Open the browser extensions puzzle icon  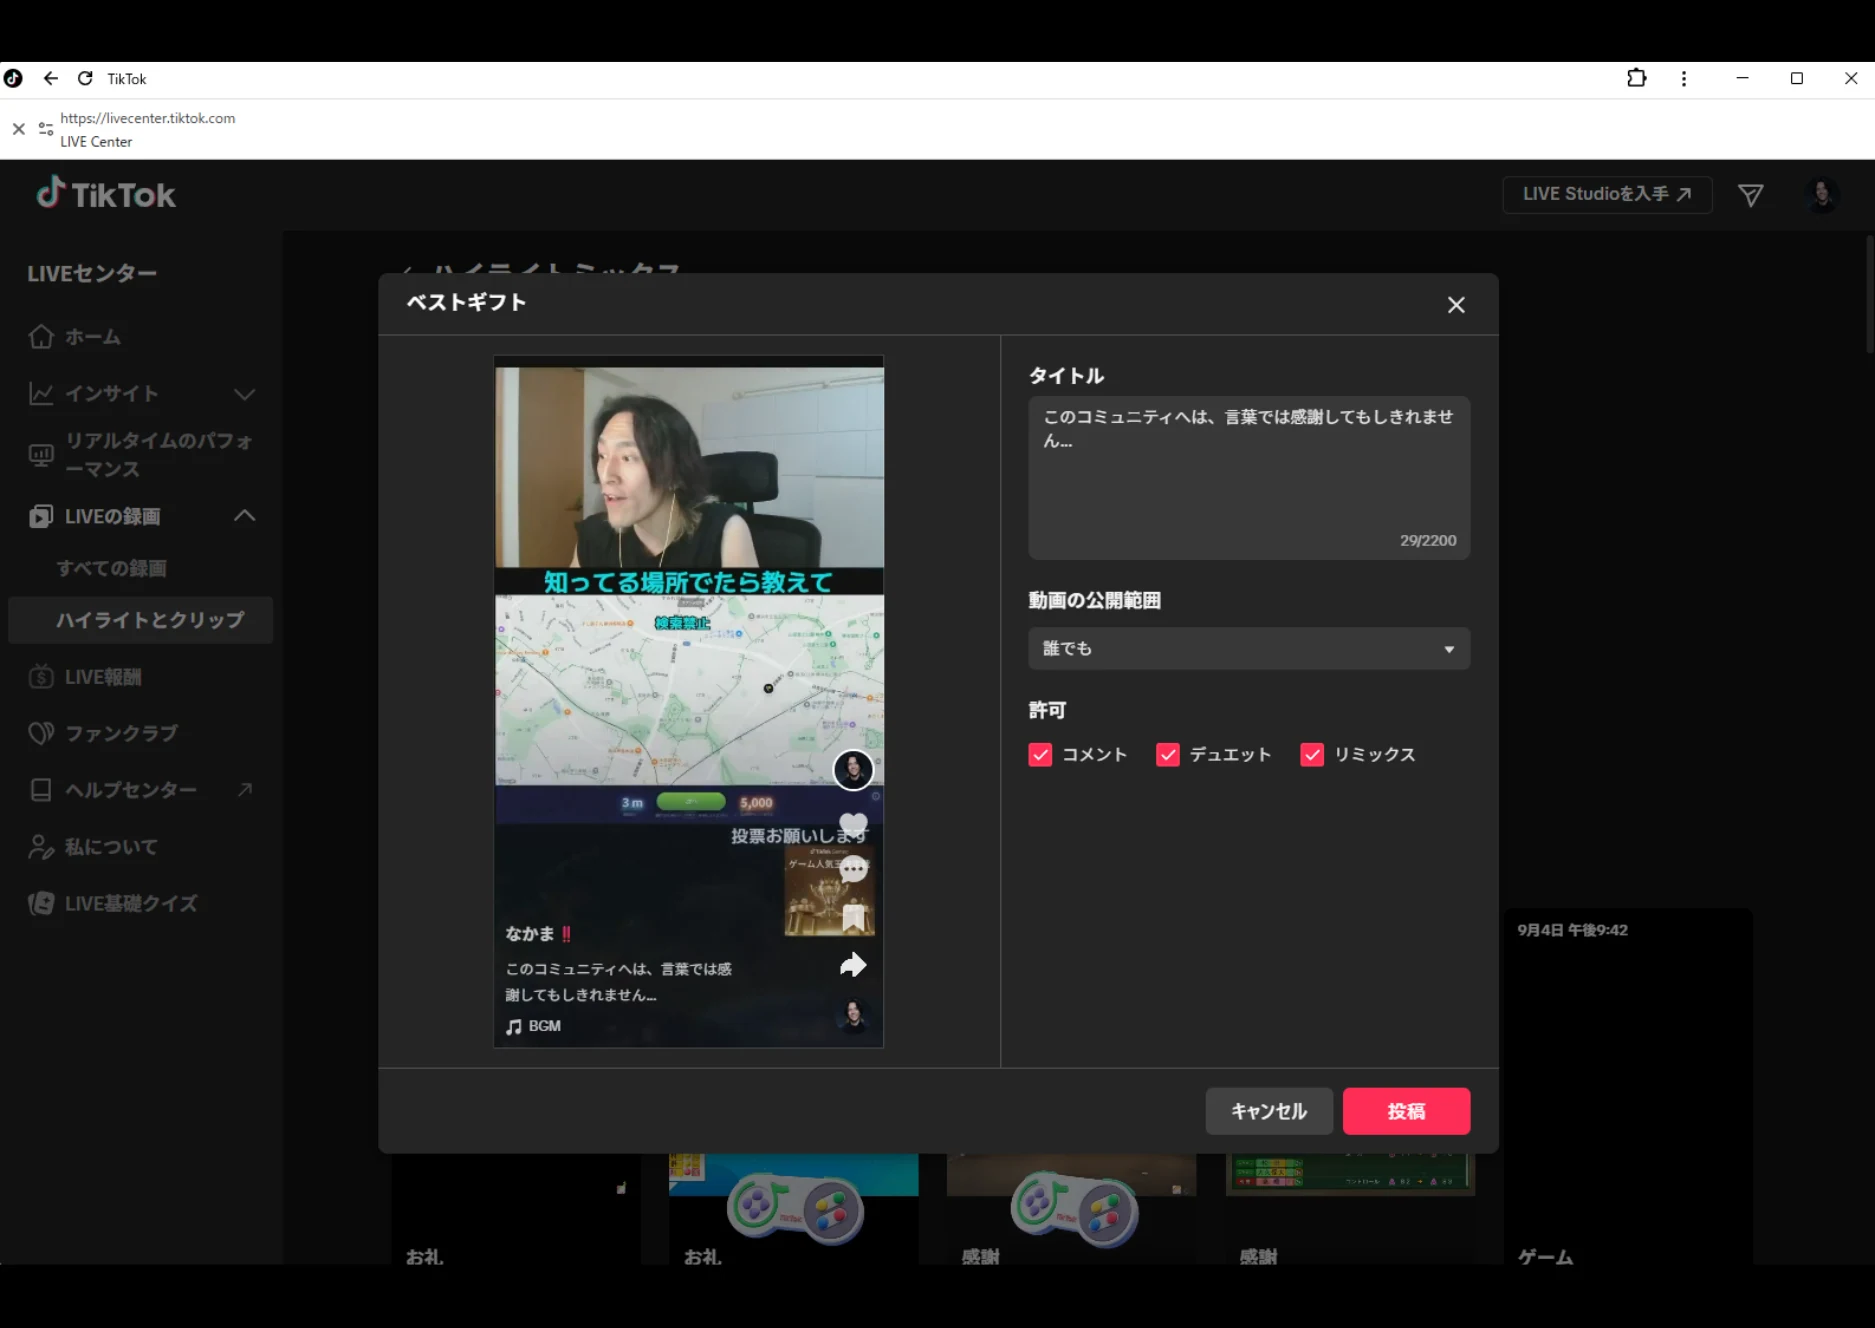point(1637,78)
